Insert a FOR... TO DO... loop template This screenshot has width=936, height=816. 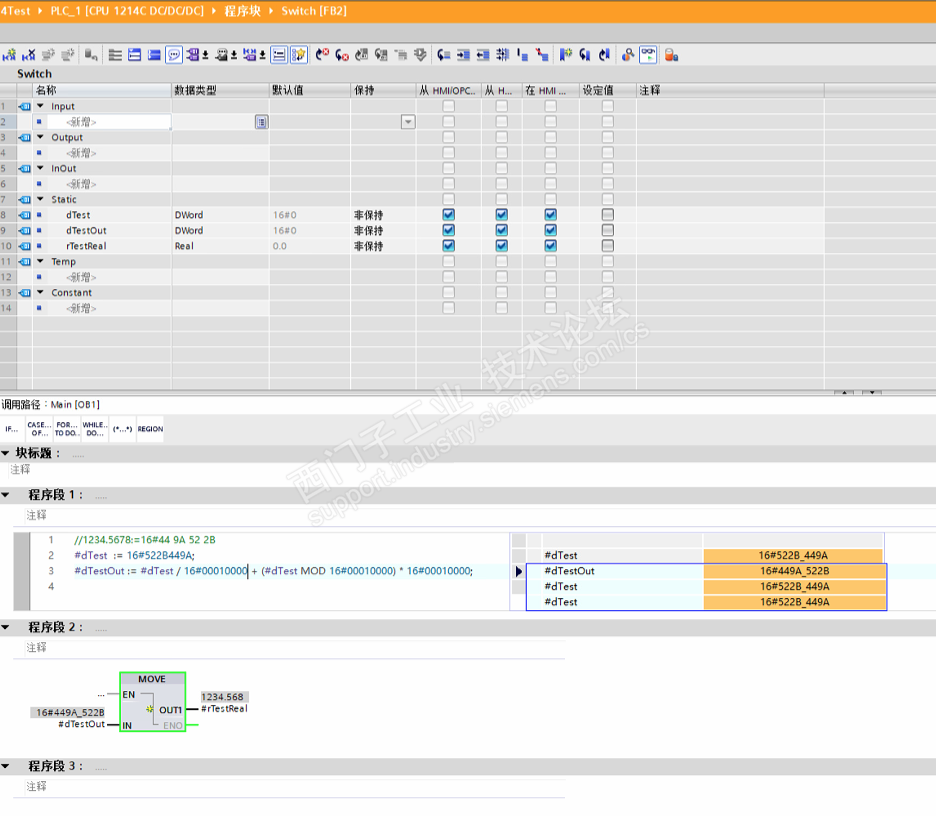(x=66, y=429)
